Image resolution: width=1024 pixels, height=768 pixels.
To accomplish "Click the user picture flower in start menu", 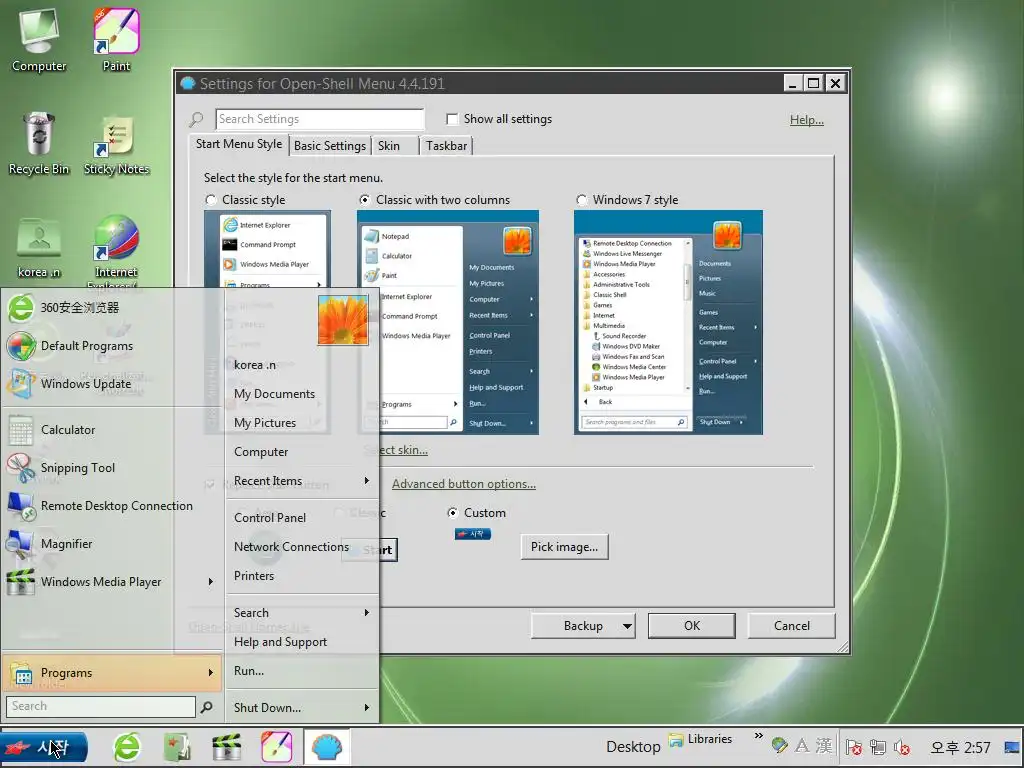I will (344, 320).
